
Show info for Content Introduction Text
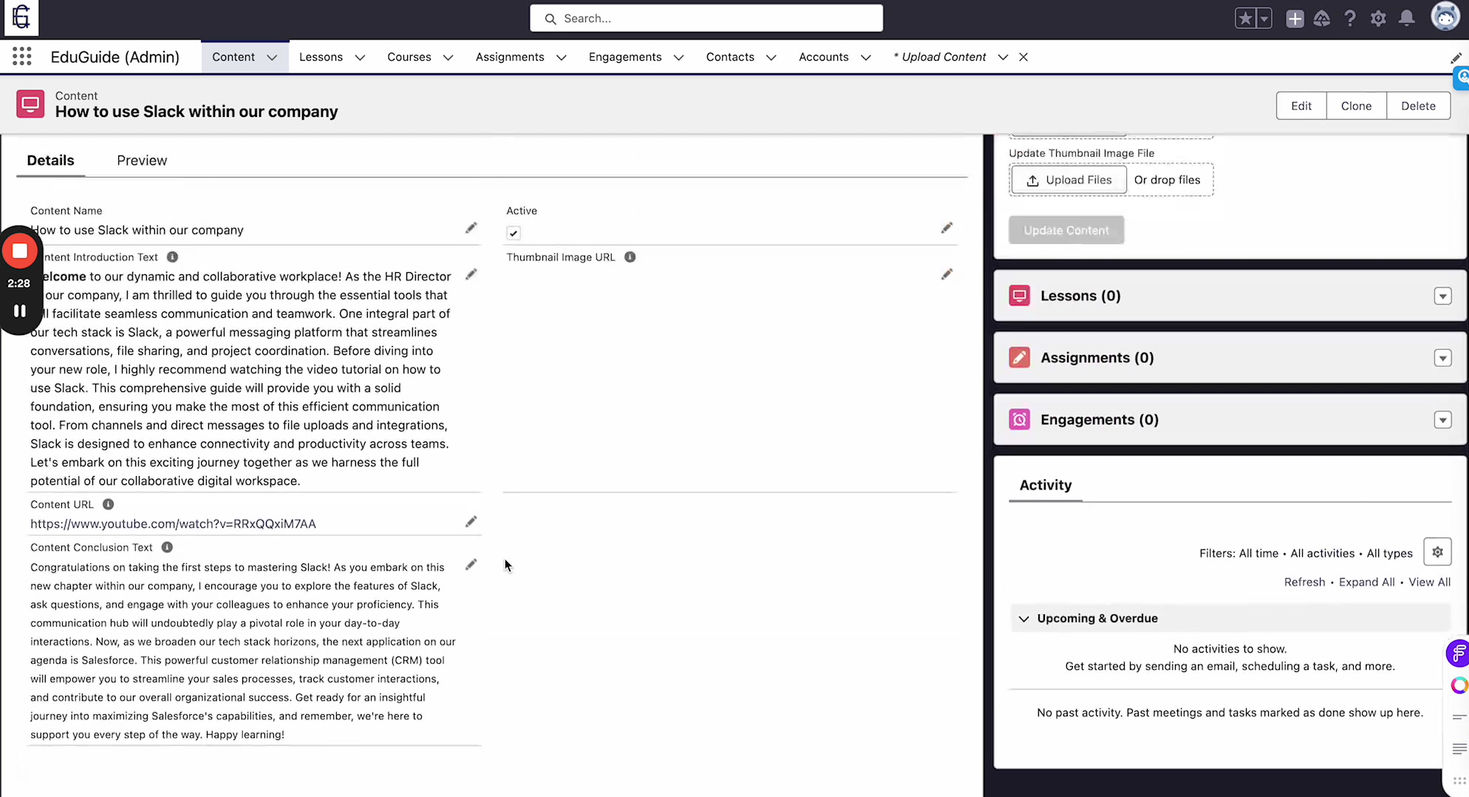coord(172,257)
